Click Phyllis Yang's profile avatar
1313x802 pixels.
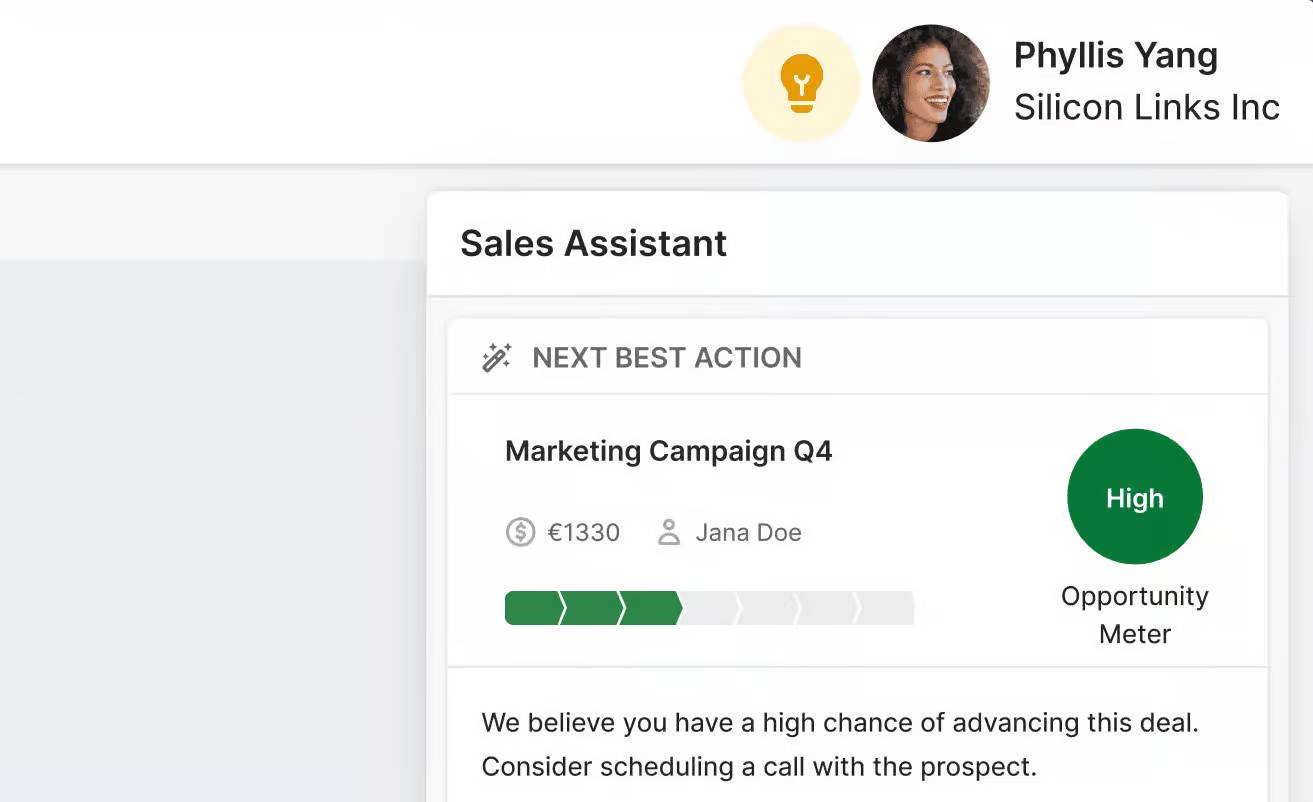coord(930,83)
